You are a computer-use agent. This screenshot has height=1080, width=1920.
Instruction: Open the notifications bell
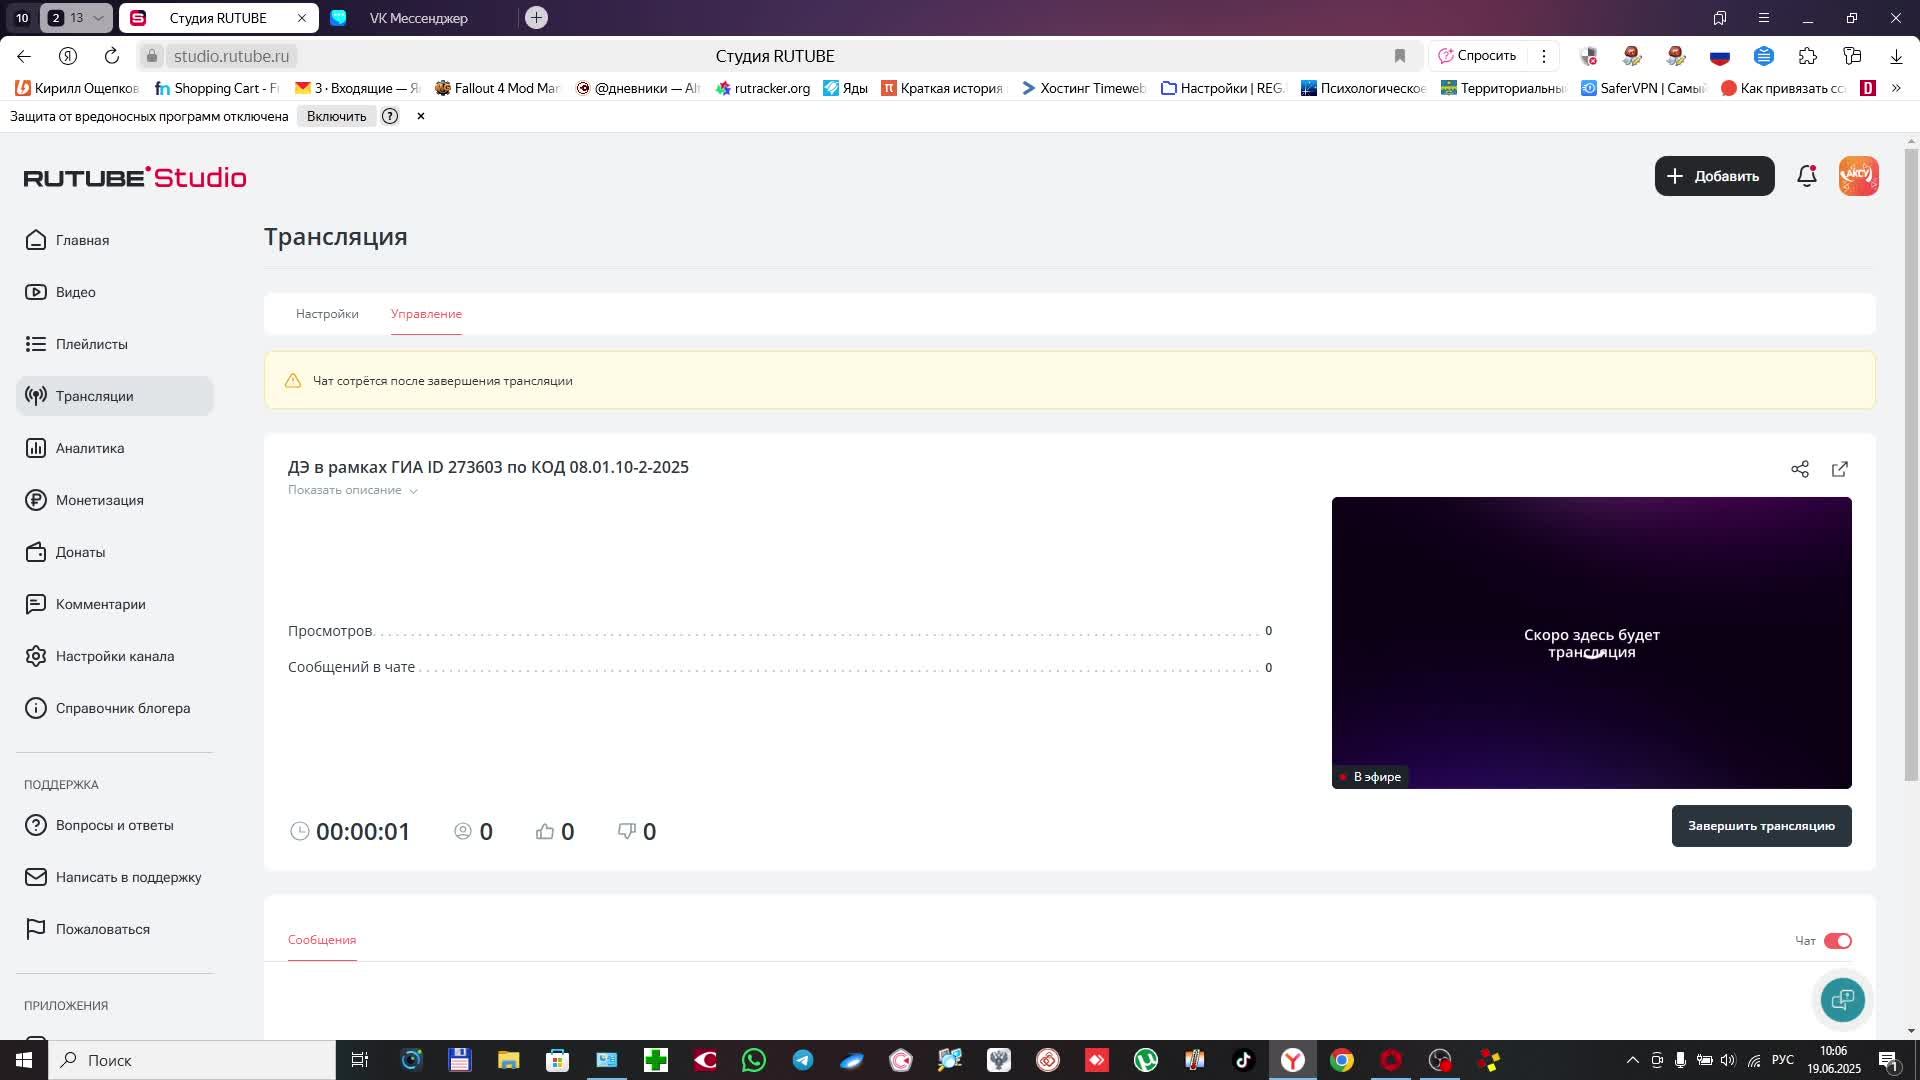point(1806,176)
